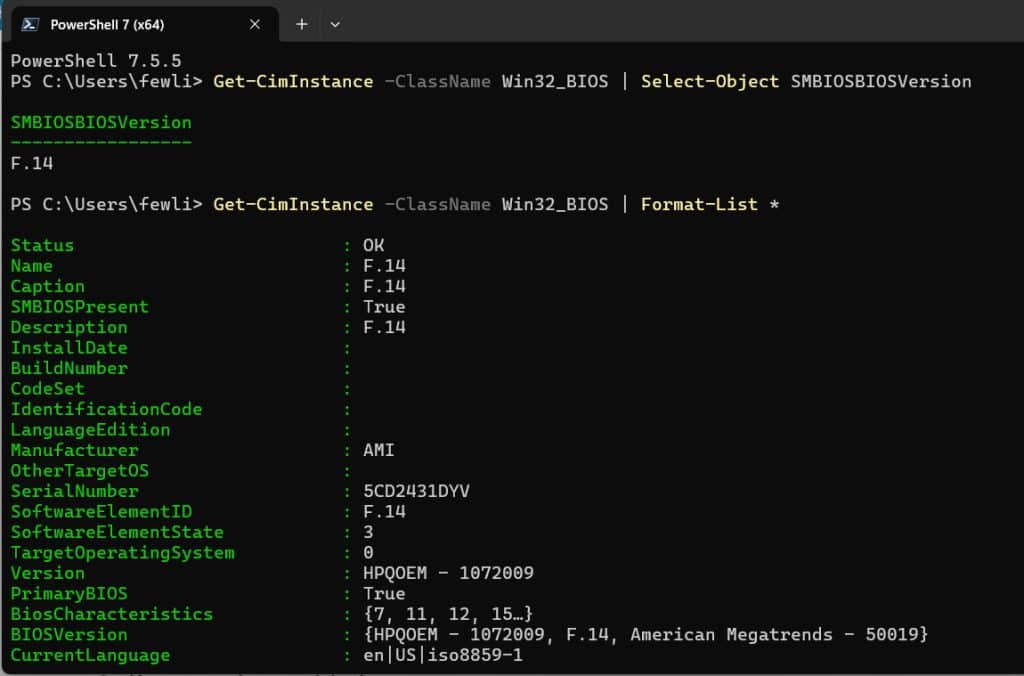The width and height of the screenshot is (1024, 676).
Task: Click the PowerShell icon in the tab
Action: pos(29,25)
